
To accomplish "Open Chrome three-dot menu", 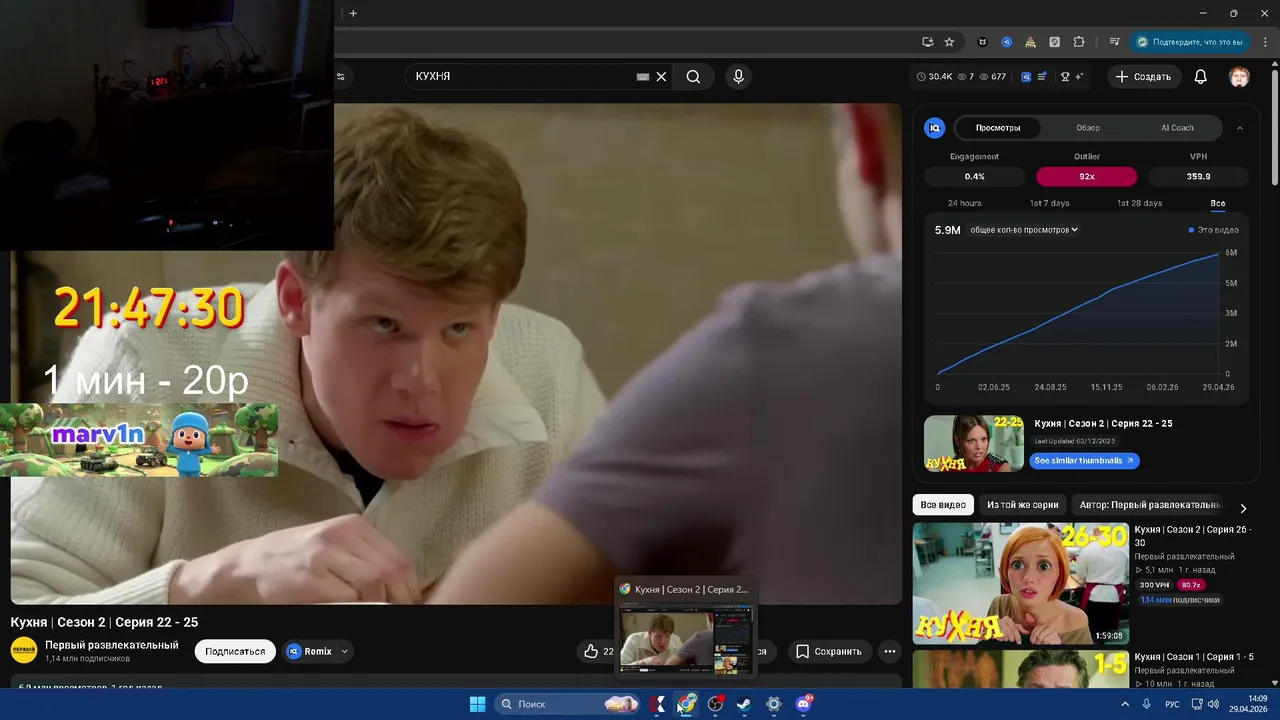I will click(x=1263, y=42).
